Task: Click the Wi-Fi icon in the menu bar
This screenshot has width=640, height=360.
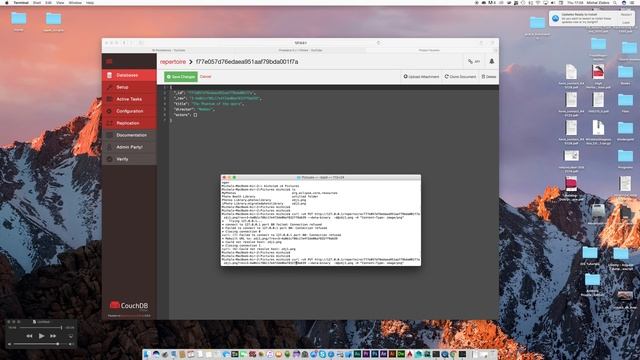Action: (538, 2)
